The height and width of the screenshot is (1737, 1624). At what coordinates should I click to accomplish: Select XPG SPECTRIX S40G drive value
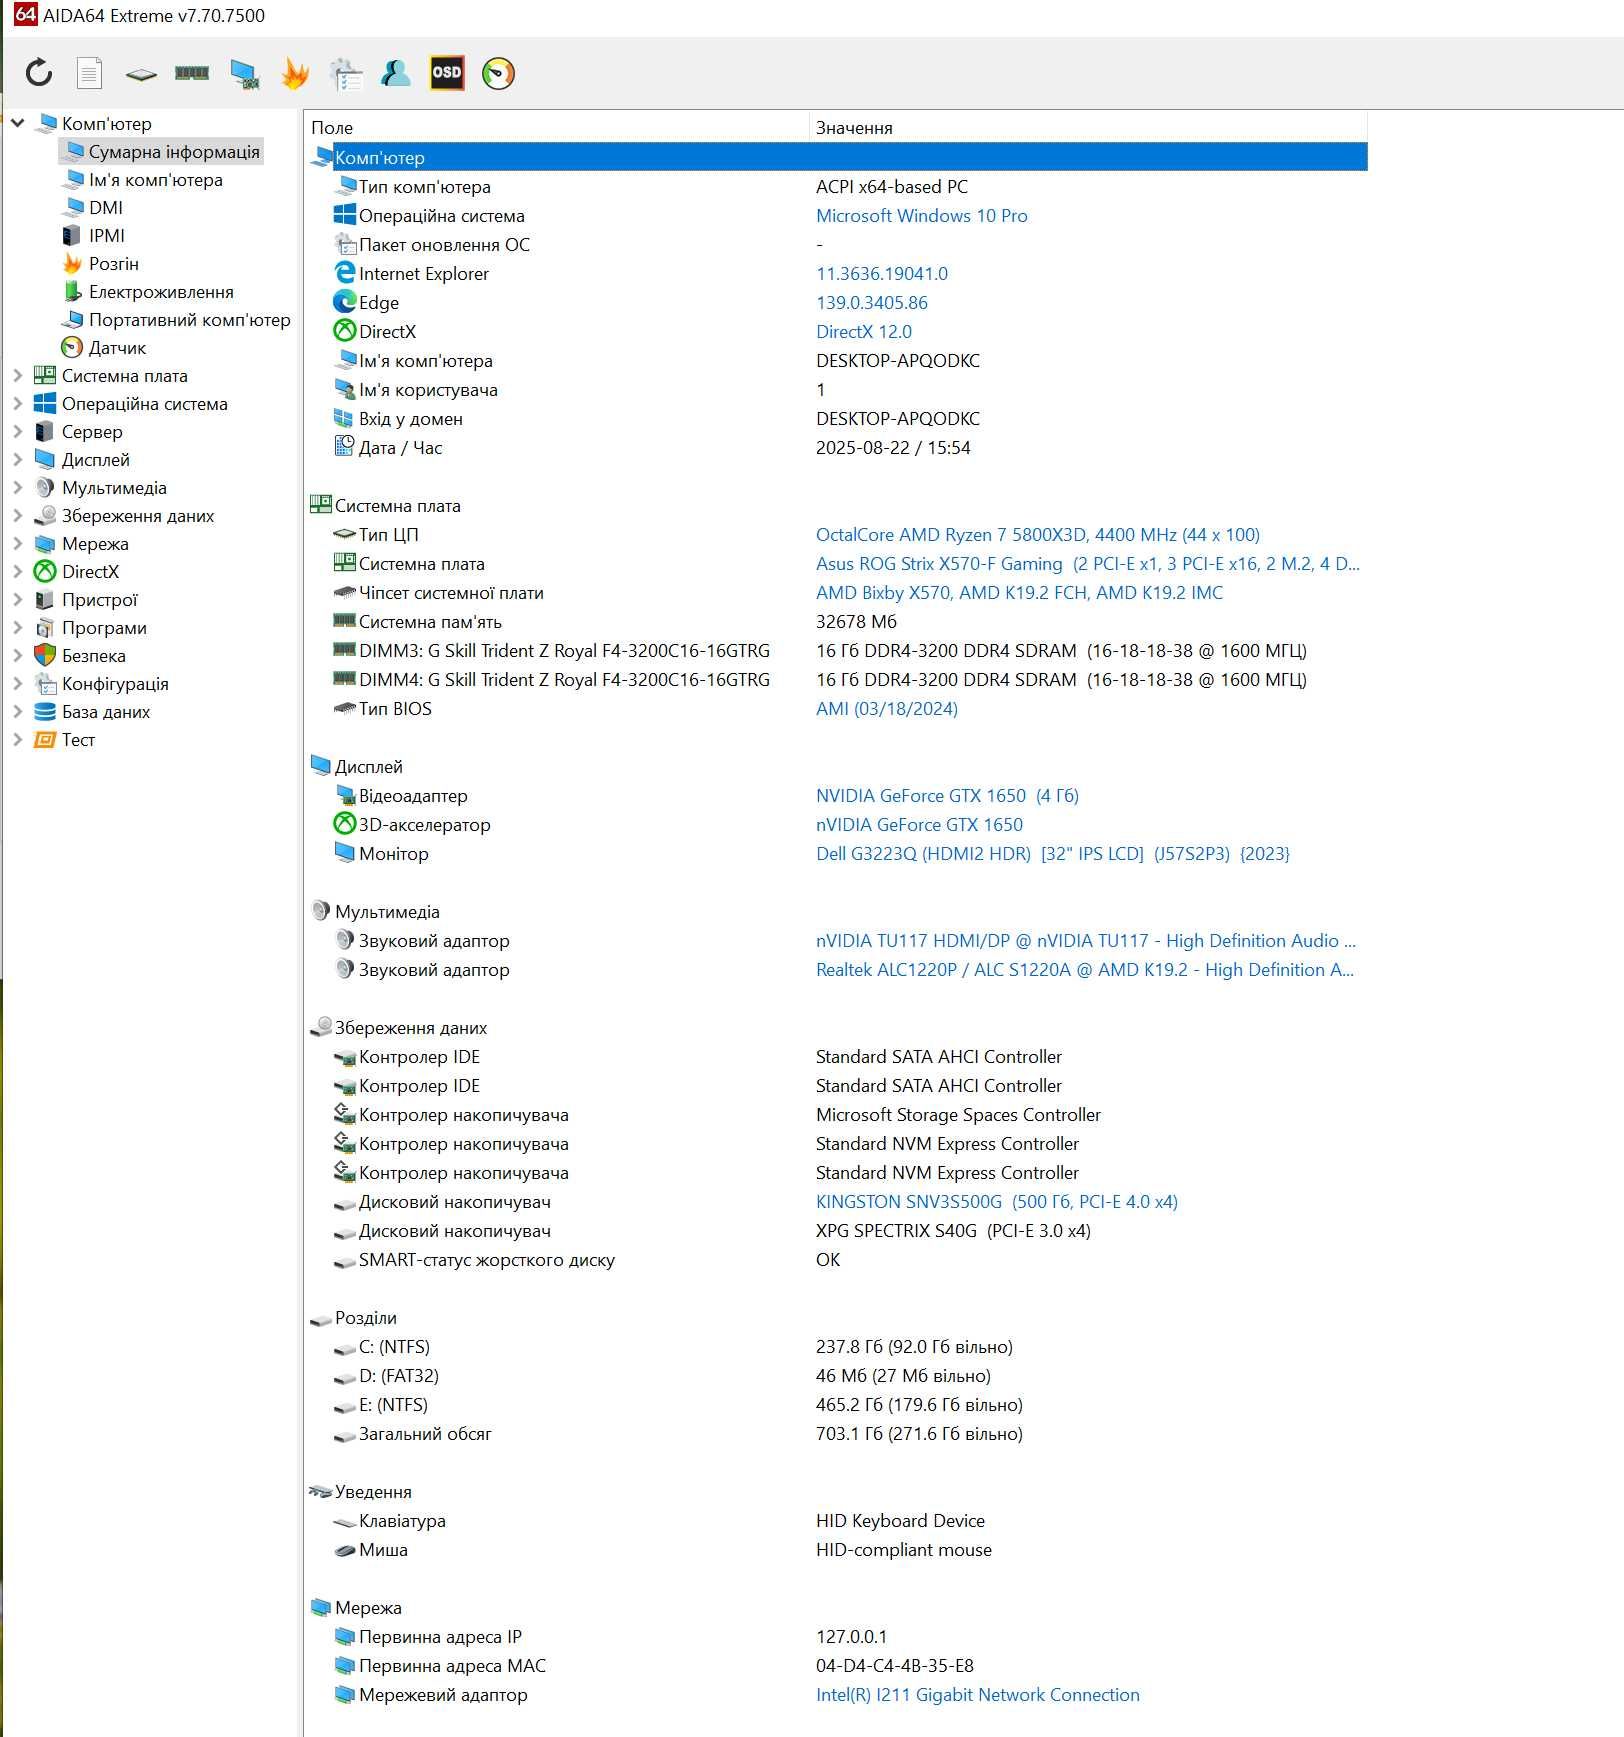953,1231
